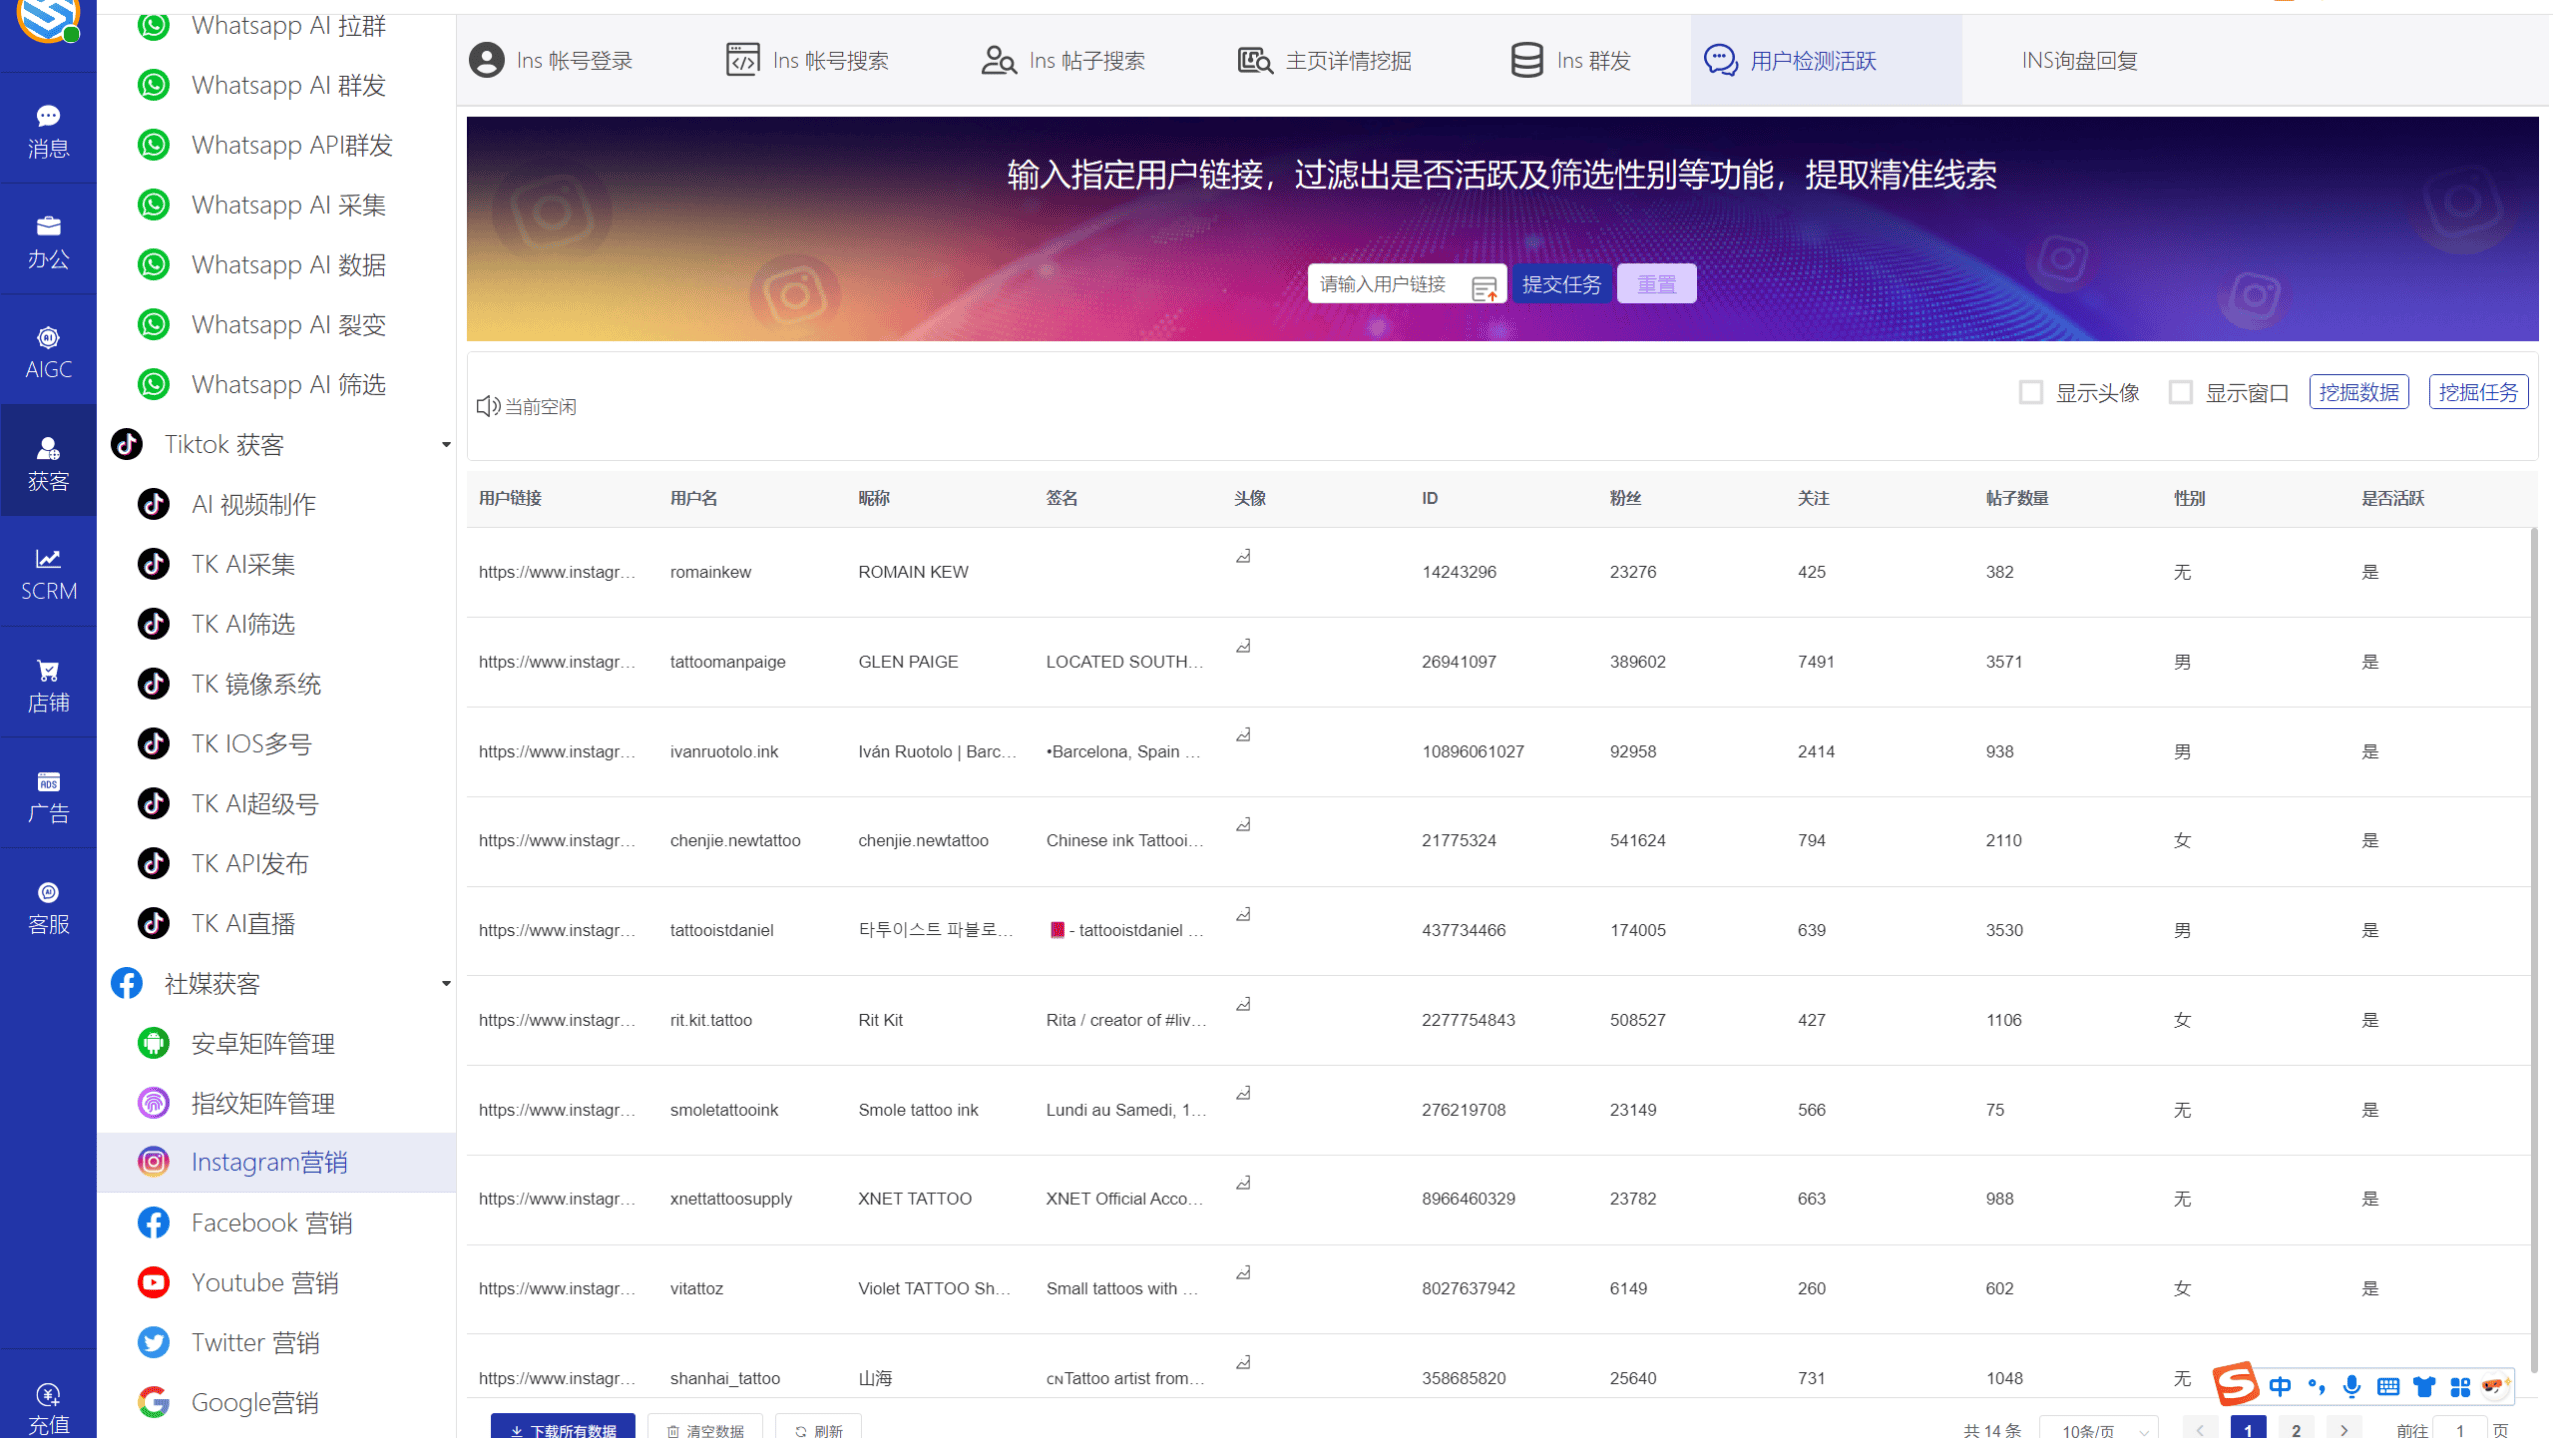Open Facebook 营销 in the sidebar
The image size is (2553, 1438).
(x=154, y=1222)
